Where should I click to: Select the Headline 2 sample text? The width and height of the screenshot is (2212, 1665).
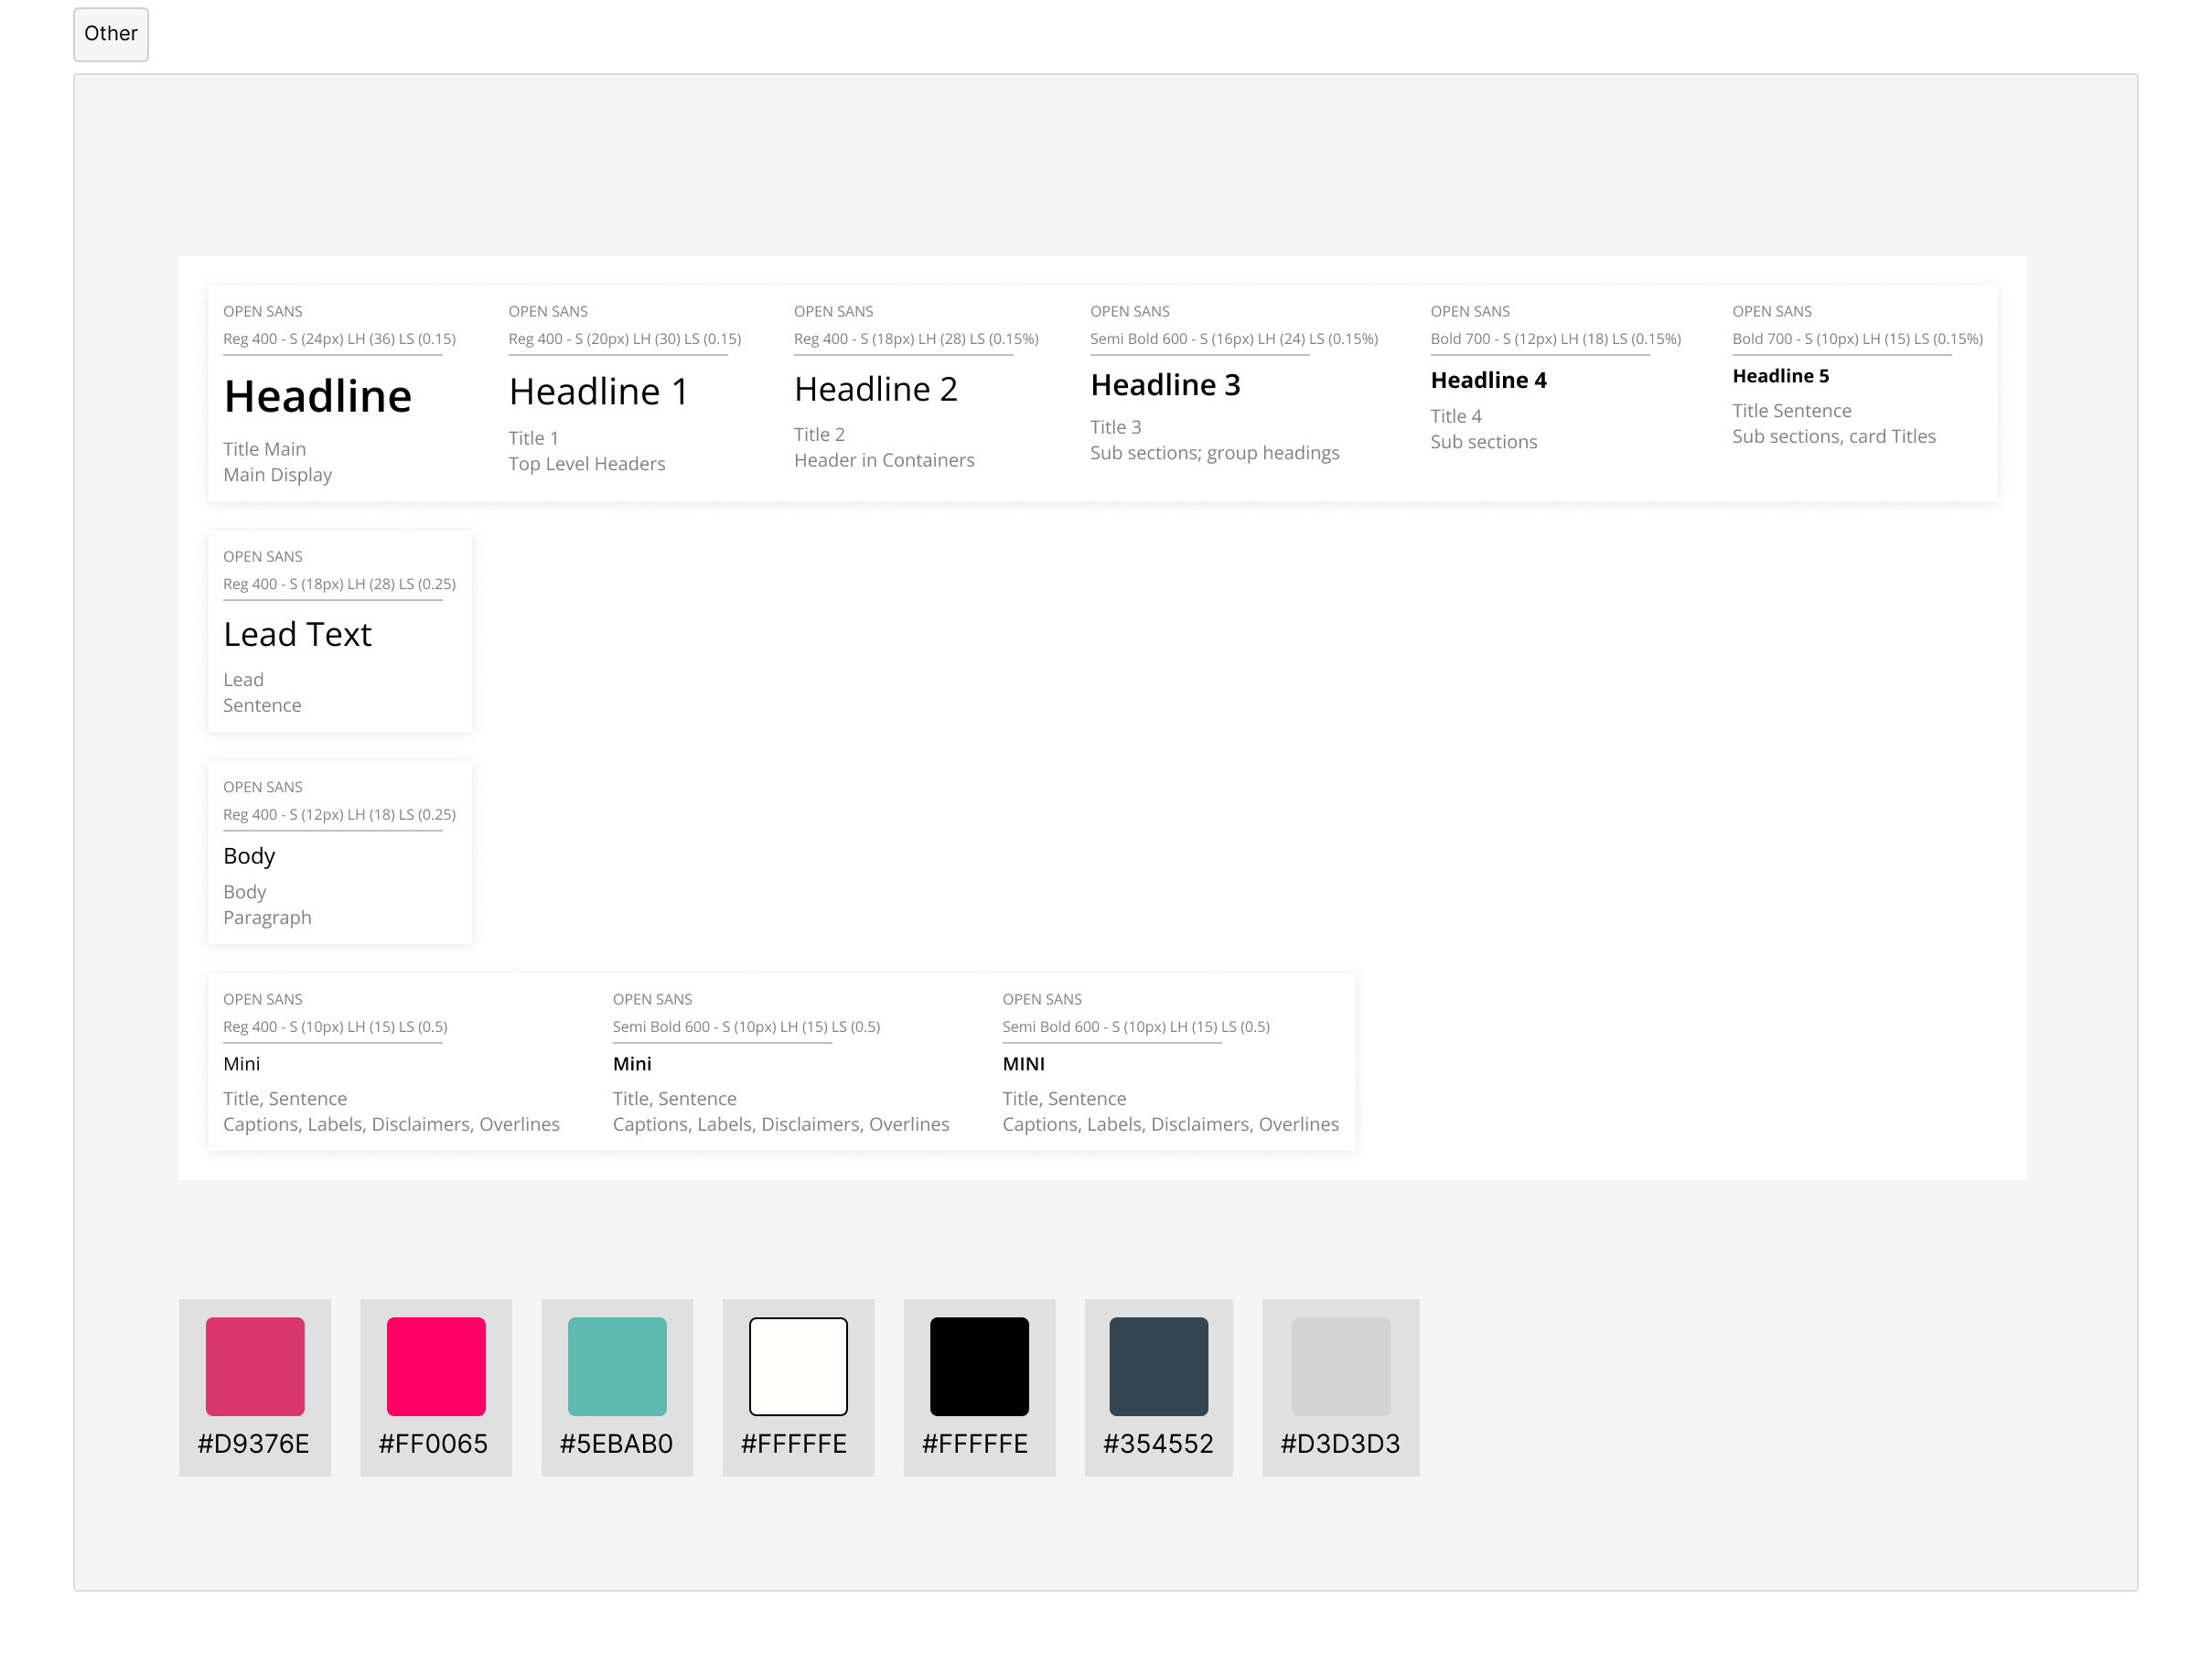tap(875, 389)
